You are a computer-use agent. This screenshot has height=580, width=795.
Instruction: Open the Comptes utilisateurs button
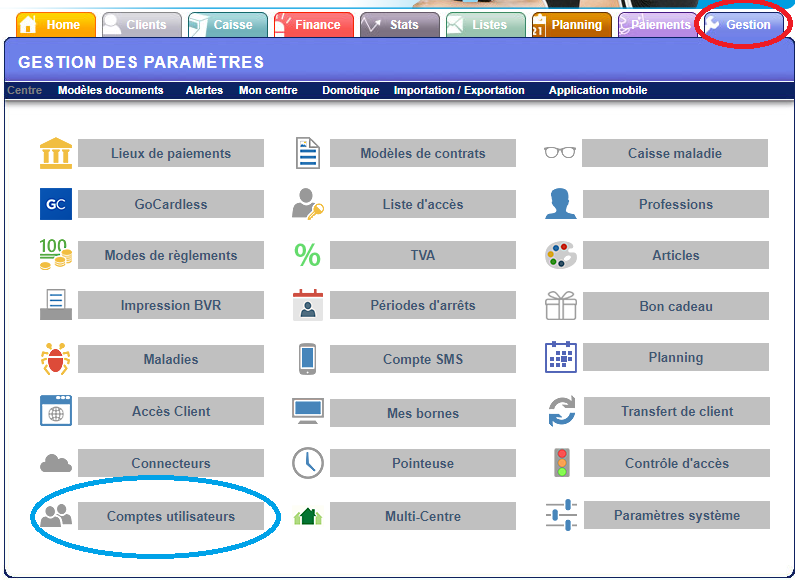point(171,516)
